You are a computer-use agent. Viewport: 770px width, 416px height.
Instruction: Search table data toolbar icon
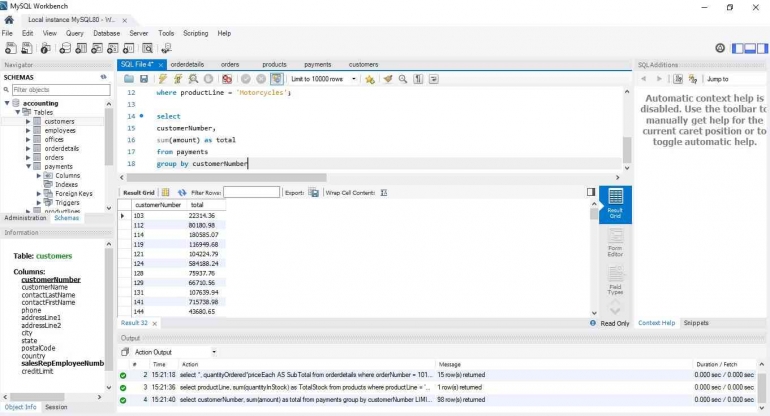147,48
